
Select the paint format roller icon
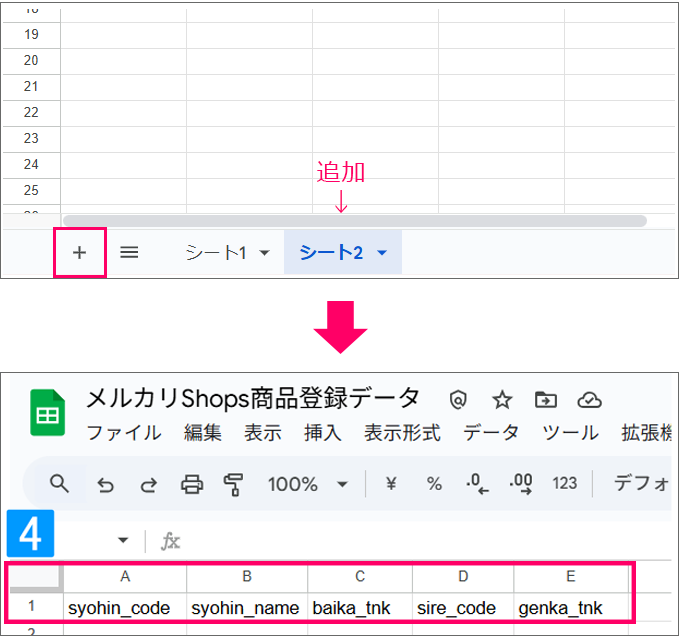click(234, 485)
